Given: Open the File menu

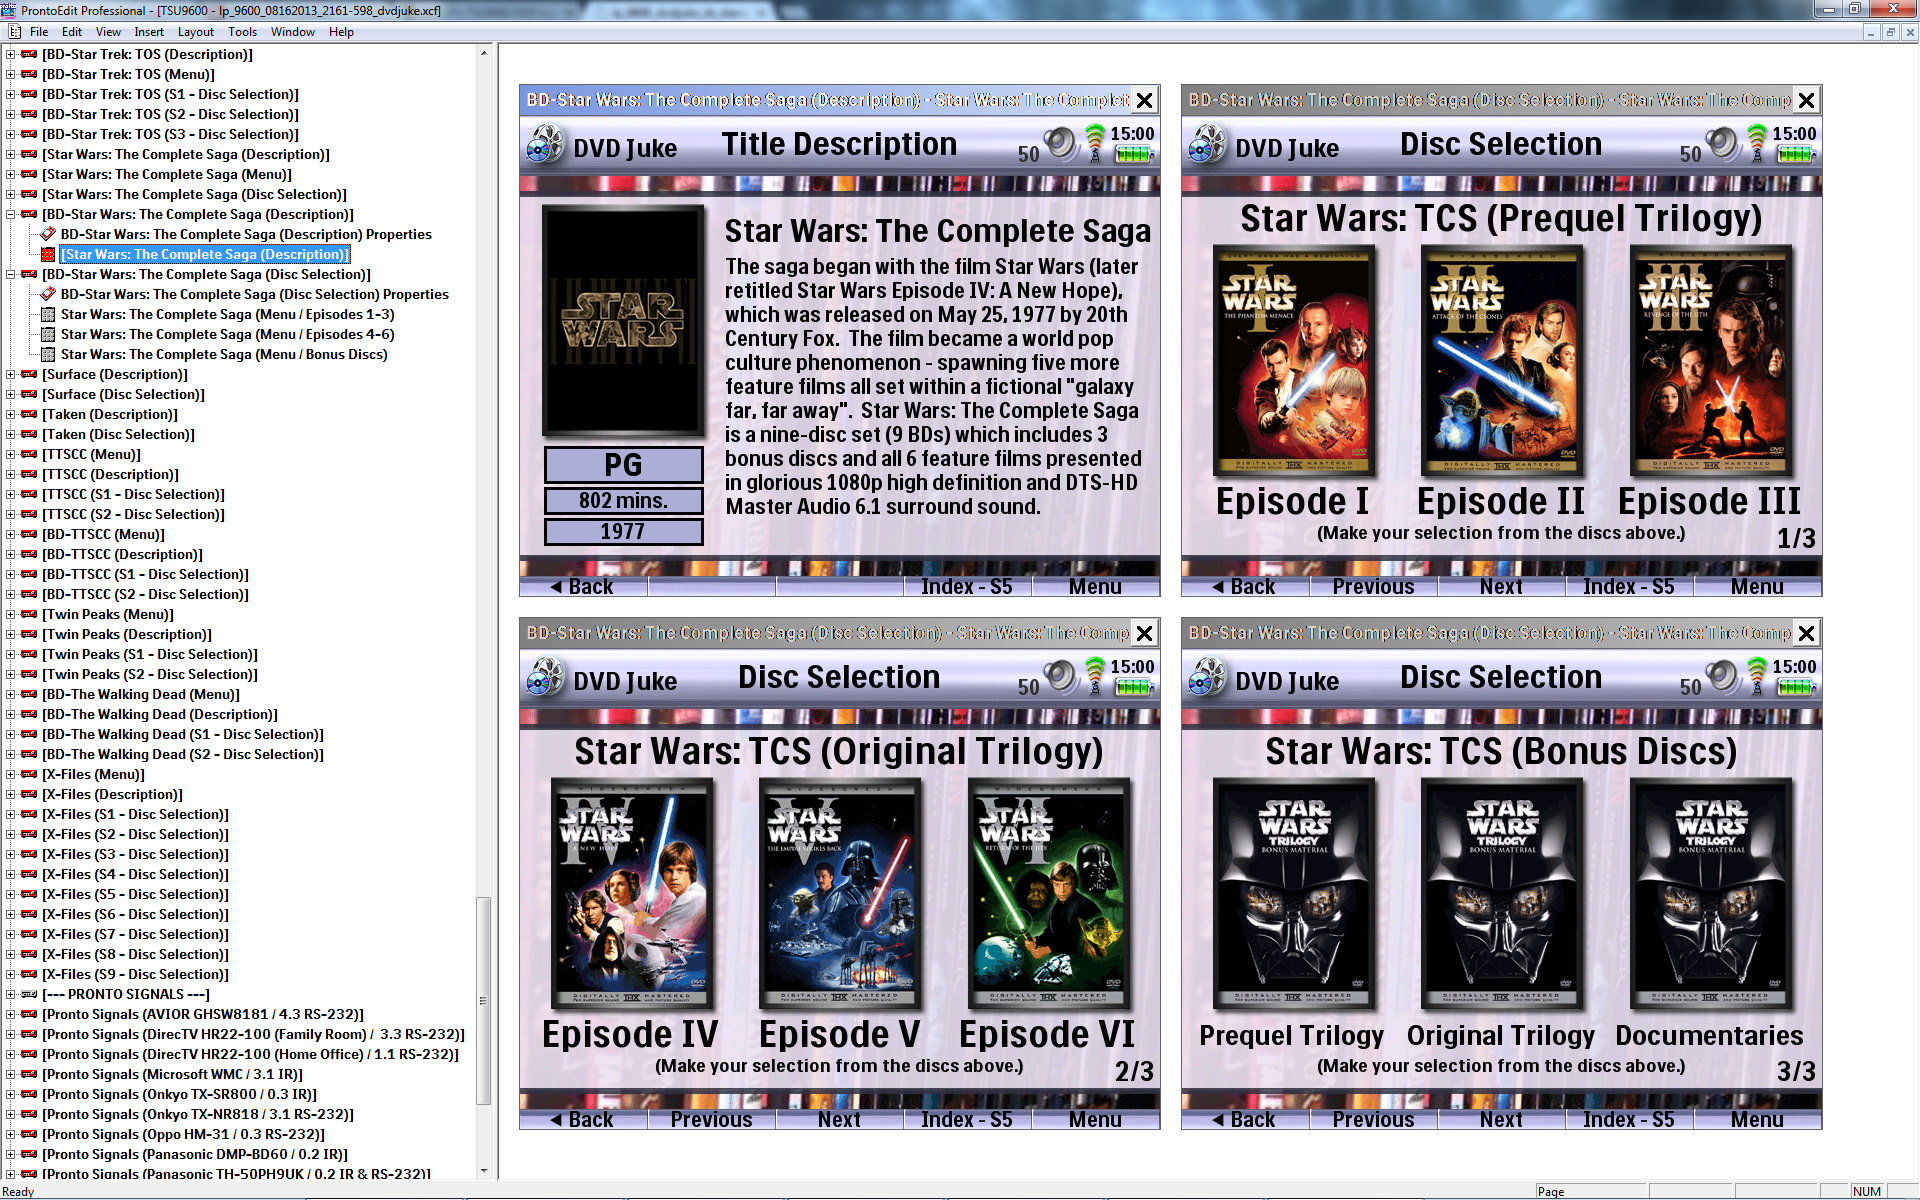Looking at the screenshot, I should coord(39,32).
